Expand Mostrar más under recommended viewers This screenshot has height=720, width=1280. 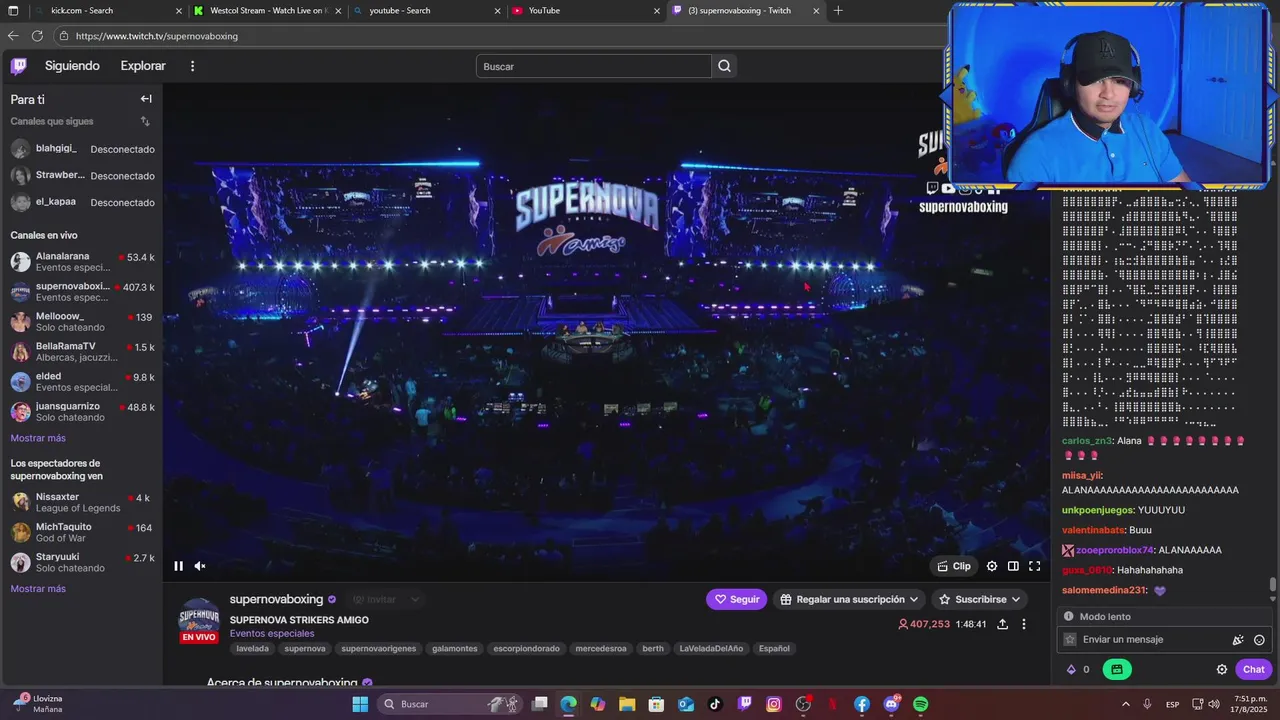pyautogui.click(x=38, y=589)
